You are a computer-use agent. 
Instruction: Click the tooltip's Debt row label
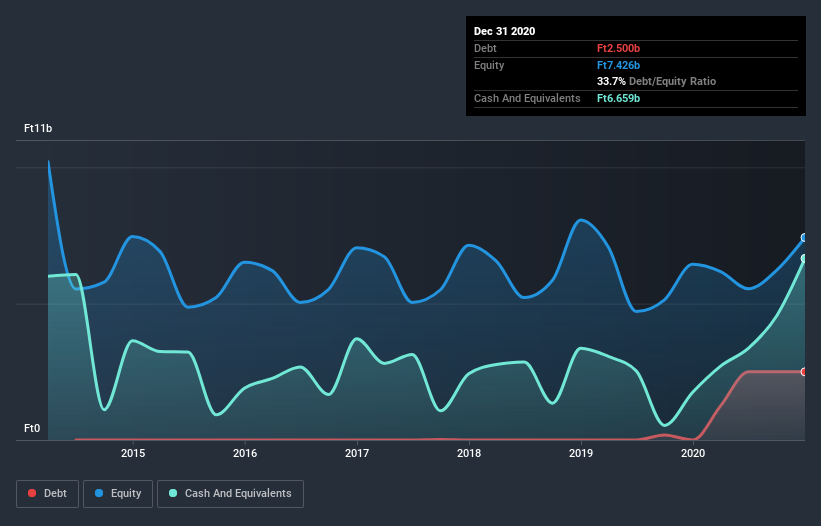coord(485,48)
